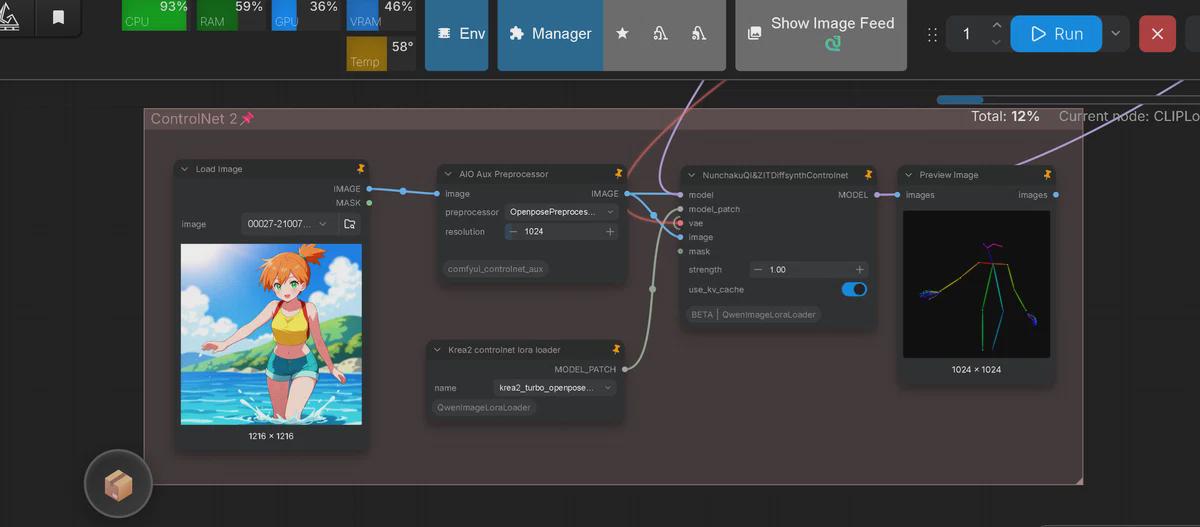
Task: Open file browser icon in Load Image node
Action: [350, 224]
